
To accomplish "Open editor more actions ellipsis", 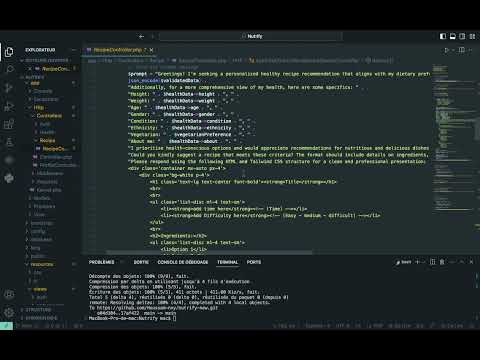I will 471,50.
